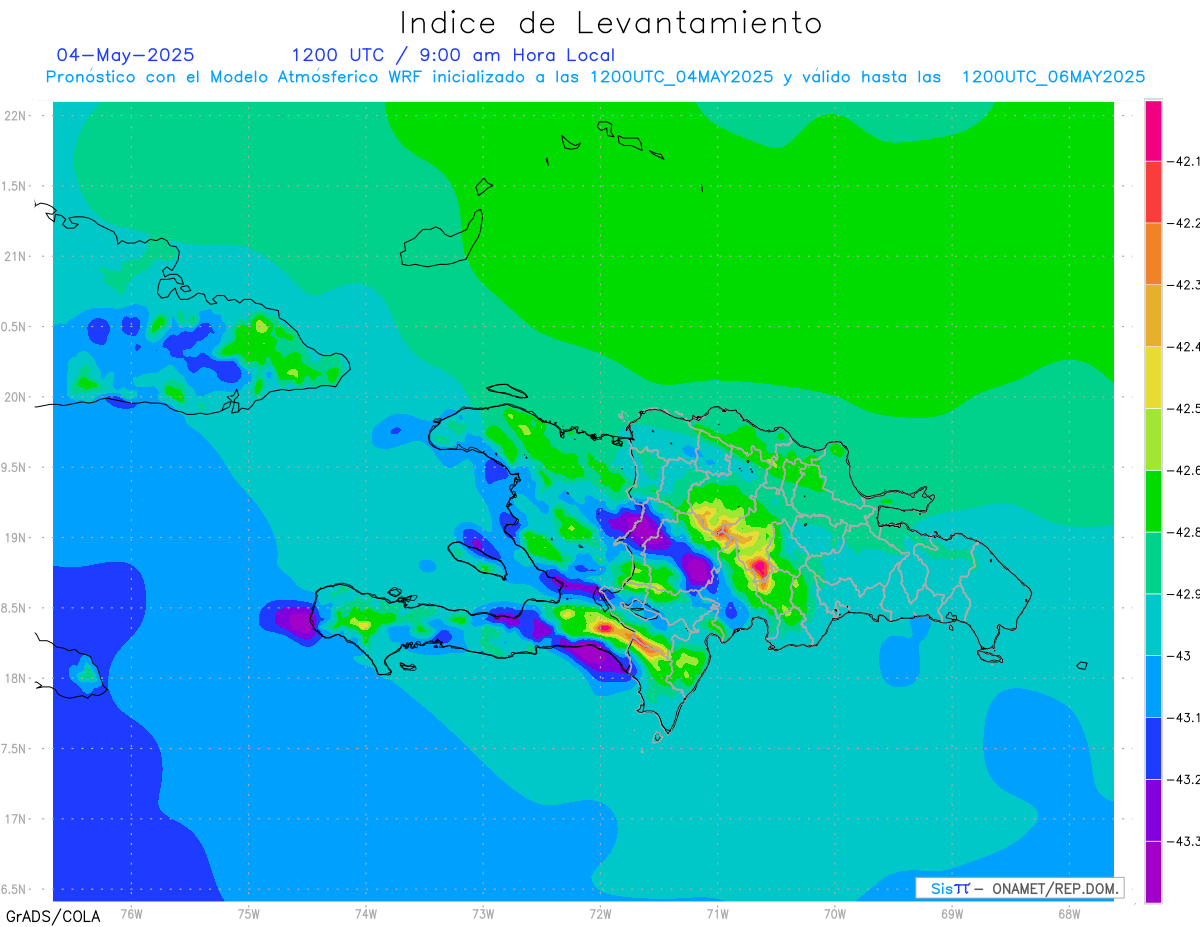Click the "74W" longitude label
1200x927 pixels.
[x=366, y=914]
